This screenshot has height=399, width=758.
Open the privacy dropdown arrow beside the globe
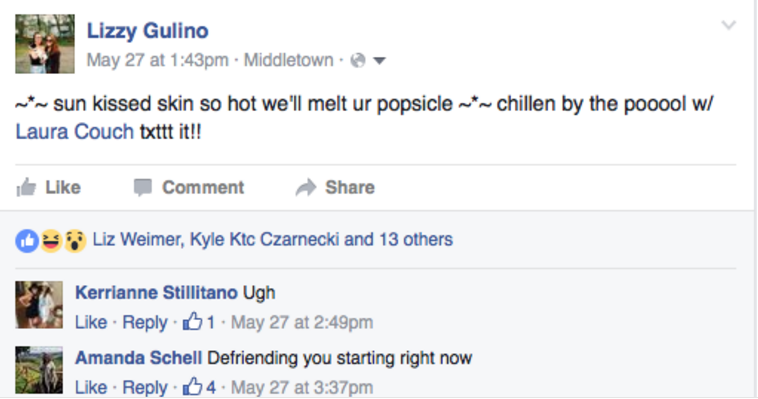tap(379, 61)
